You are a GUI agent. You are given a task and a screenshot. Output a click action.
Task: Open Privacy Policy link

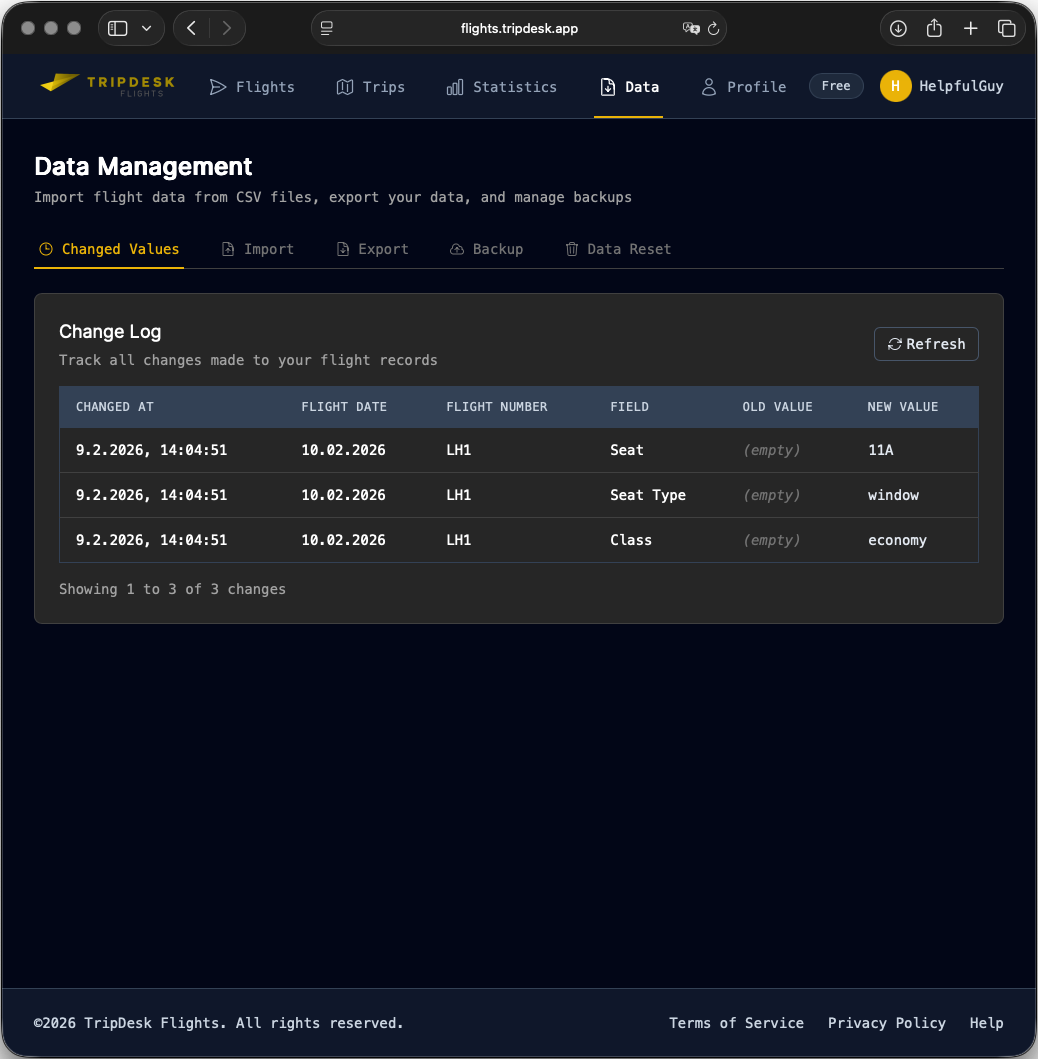pyautogui.click(x=887, y=1023)
